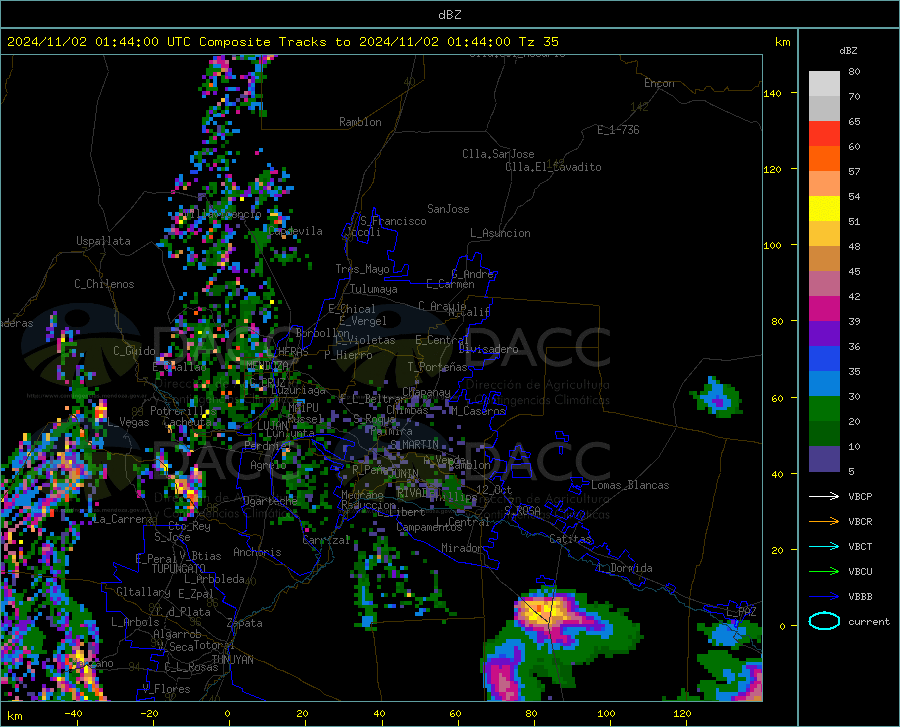Click the Carrizal map label
Screen dimensions: 900x727
click(326, 540)
